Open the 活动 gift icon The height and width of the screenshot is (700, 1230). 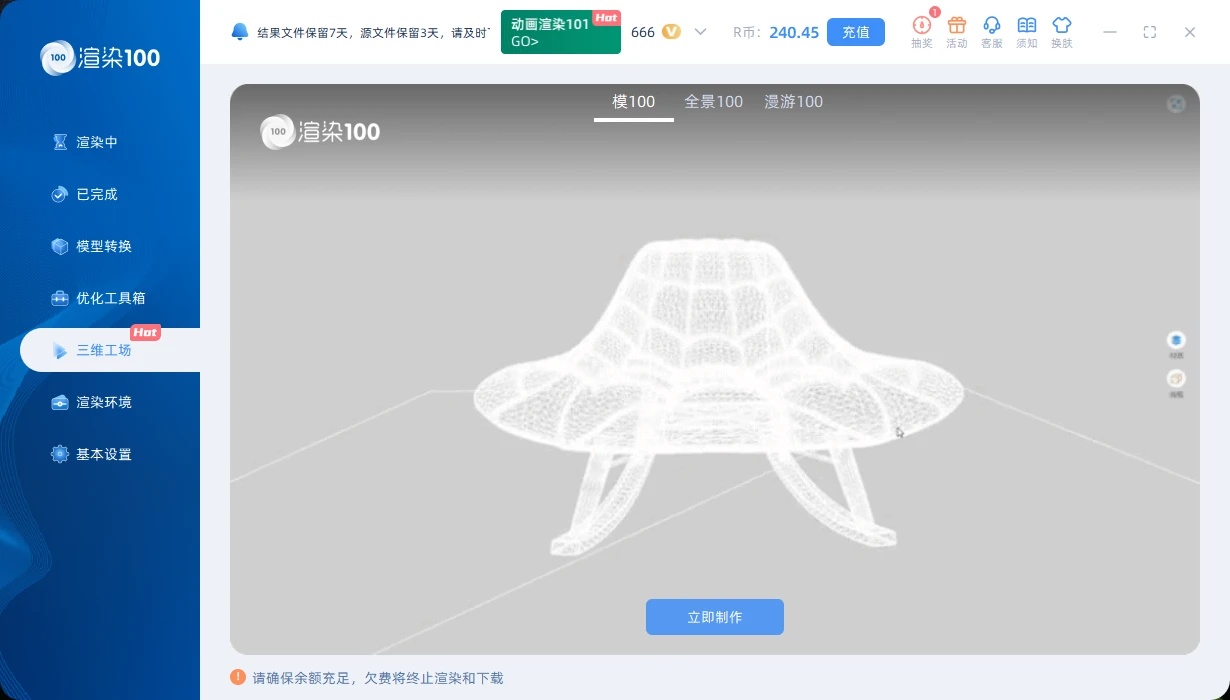point(957,31)
